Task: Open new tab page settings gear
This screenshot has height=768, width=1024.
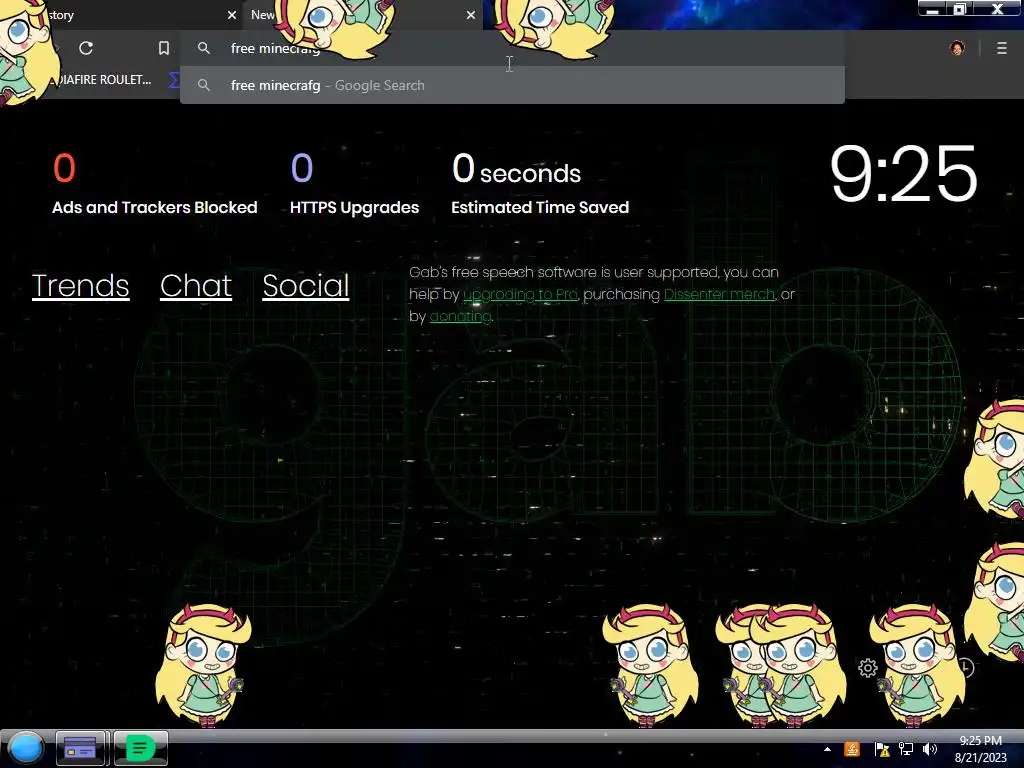Action: pos(868,668)
